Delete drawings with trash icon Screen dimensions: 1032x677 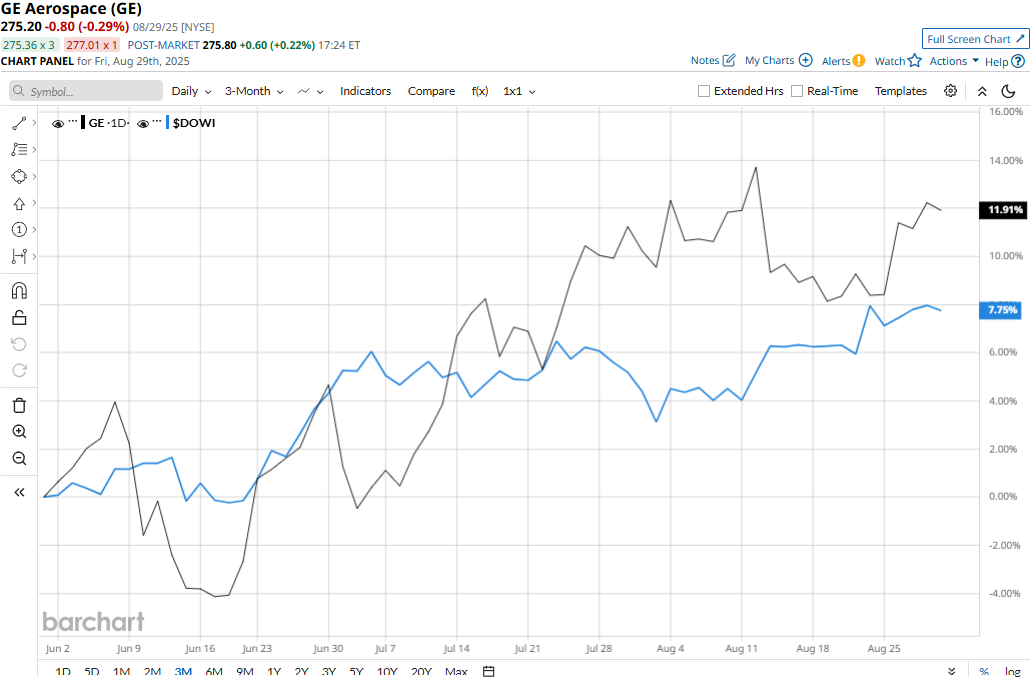pos(19,405)
